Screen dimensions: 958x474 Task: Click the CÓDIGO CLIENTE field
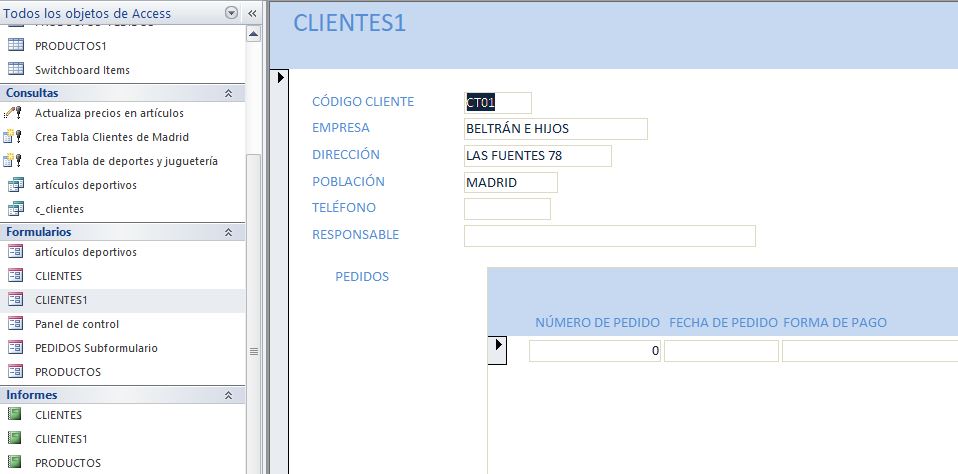498,103
